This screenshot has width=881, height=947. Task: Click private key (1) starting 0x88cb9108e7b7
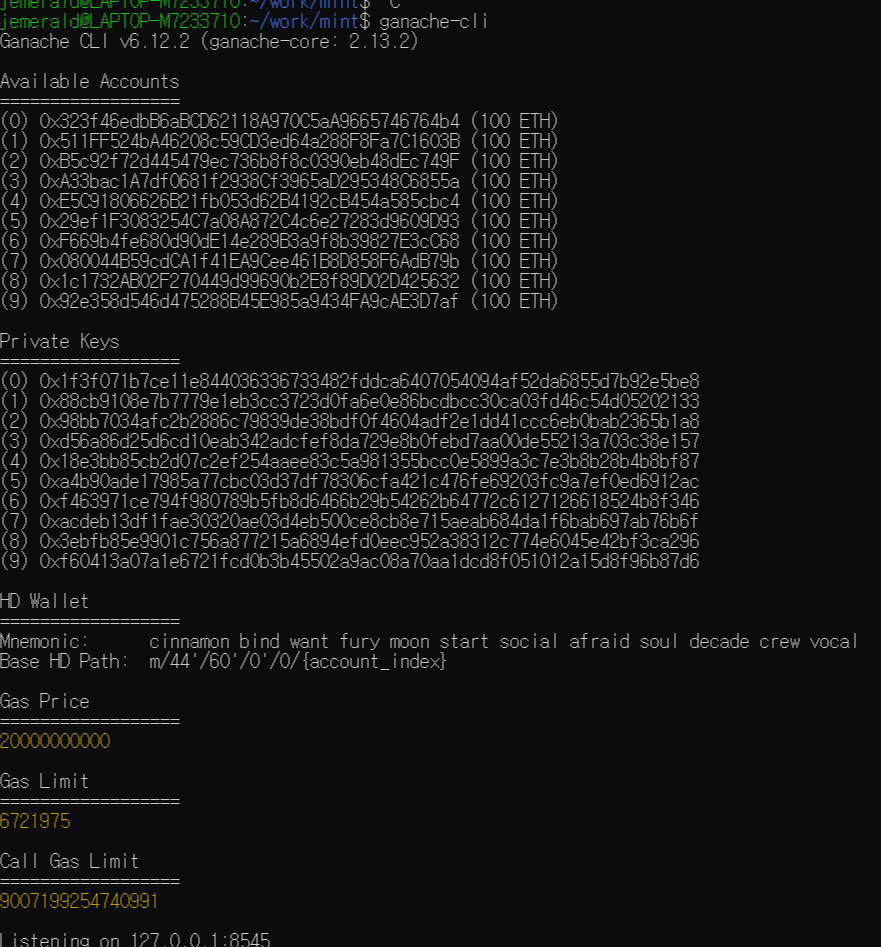(x=369, y=401)
